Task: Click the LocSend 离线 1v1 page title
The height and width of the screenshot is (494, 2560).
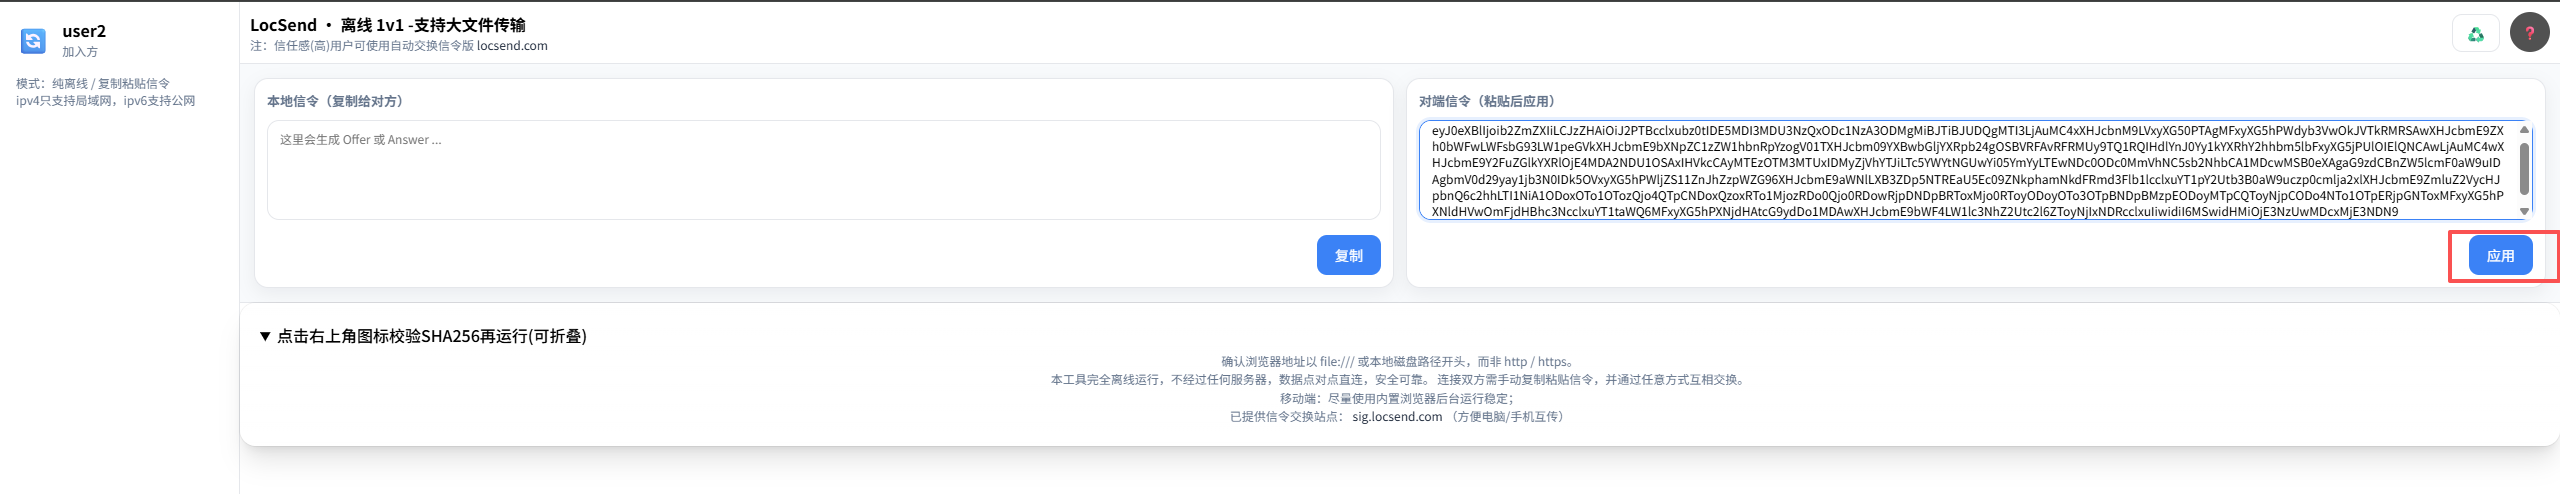Action: 387,25
